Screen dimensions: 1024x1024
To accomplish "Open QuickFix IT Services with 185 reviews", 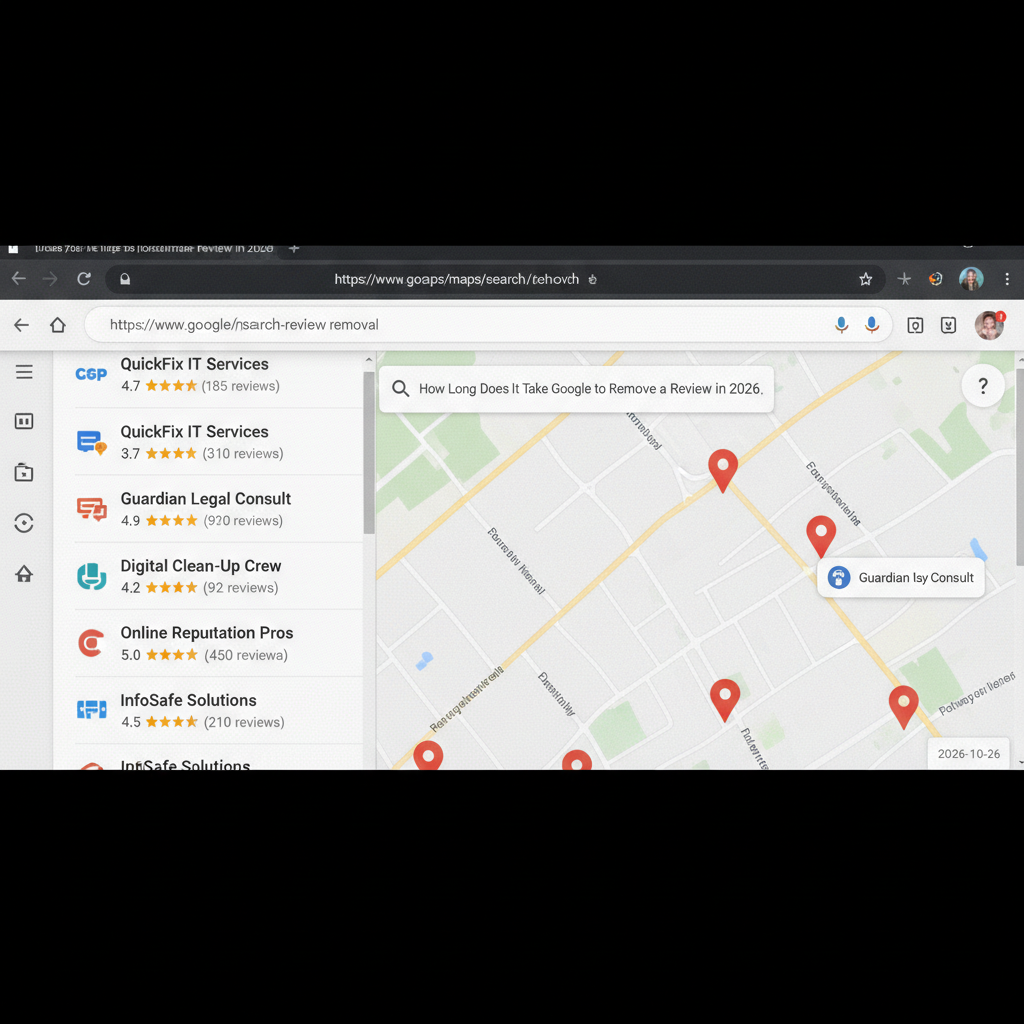I will pyautogui.click(x=219, y=375).
